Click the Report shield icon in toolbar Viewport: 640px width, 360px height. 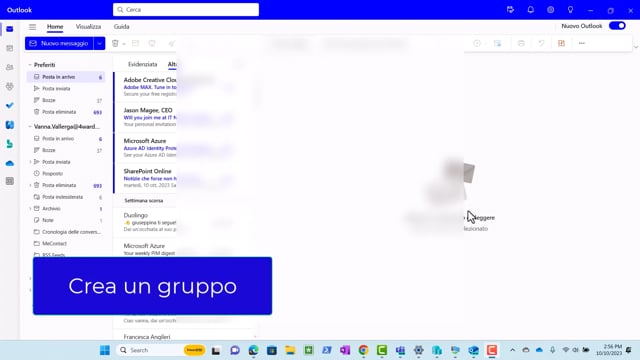click(152, 43)
